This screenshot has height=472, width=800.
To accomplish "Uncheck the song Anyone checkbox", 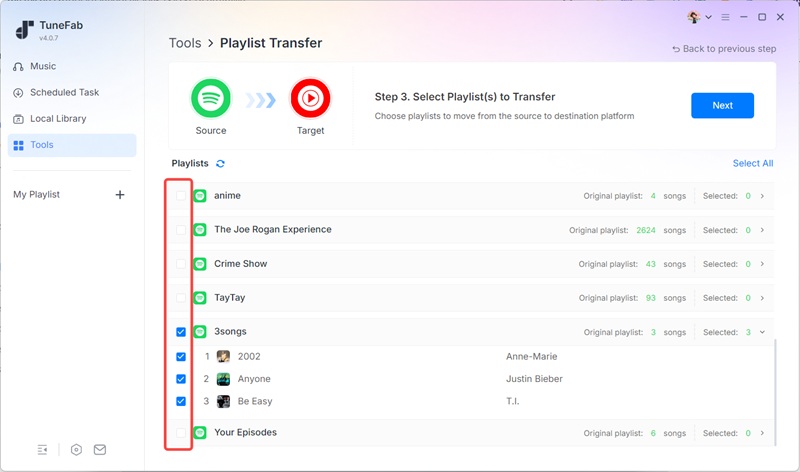I will pos(181,379).
